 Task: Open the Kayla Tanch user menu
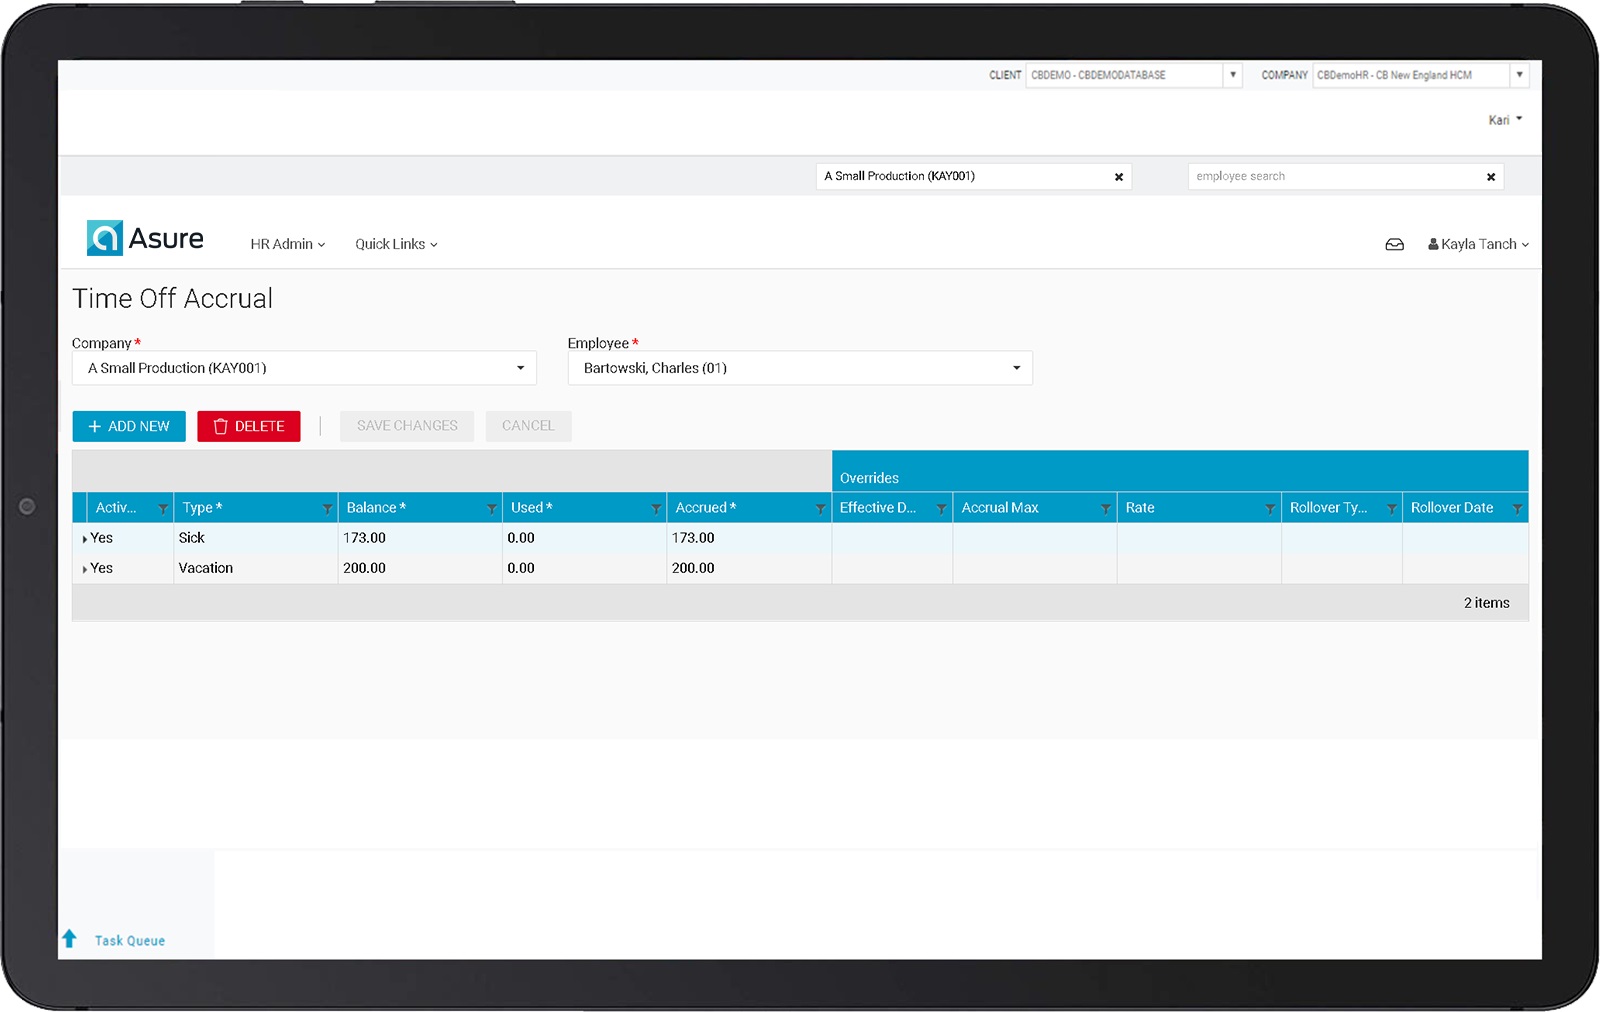click(x=1478, y=244)
